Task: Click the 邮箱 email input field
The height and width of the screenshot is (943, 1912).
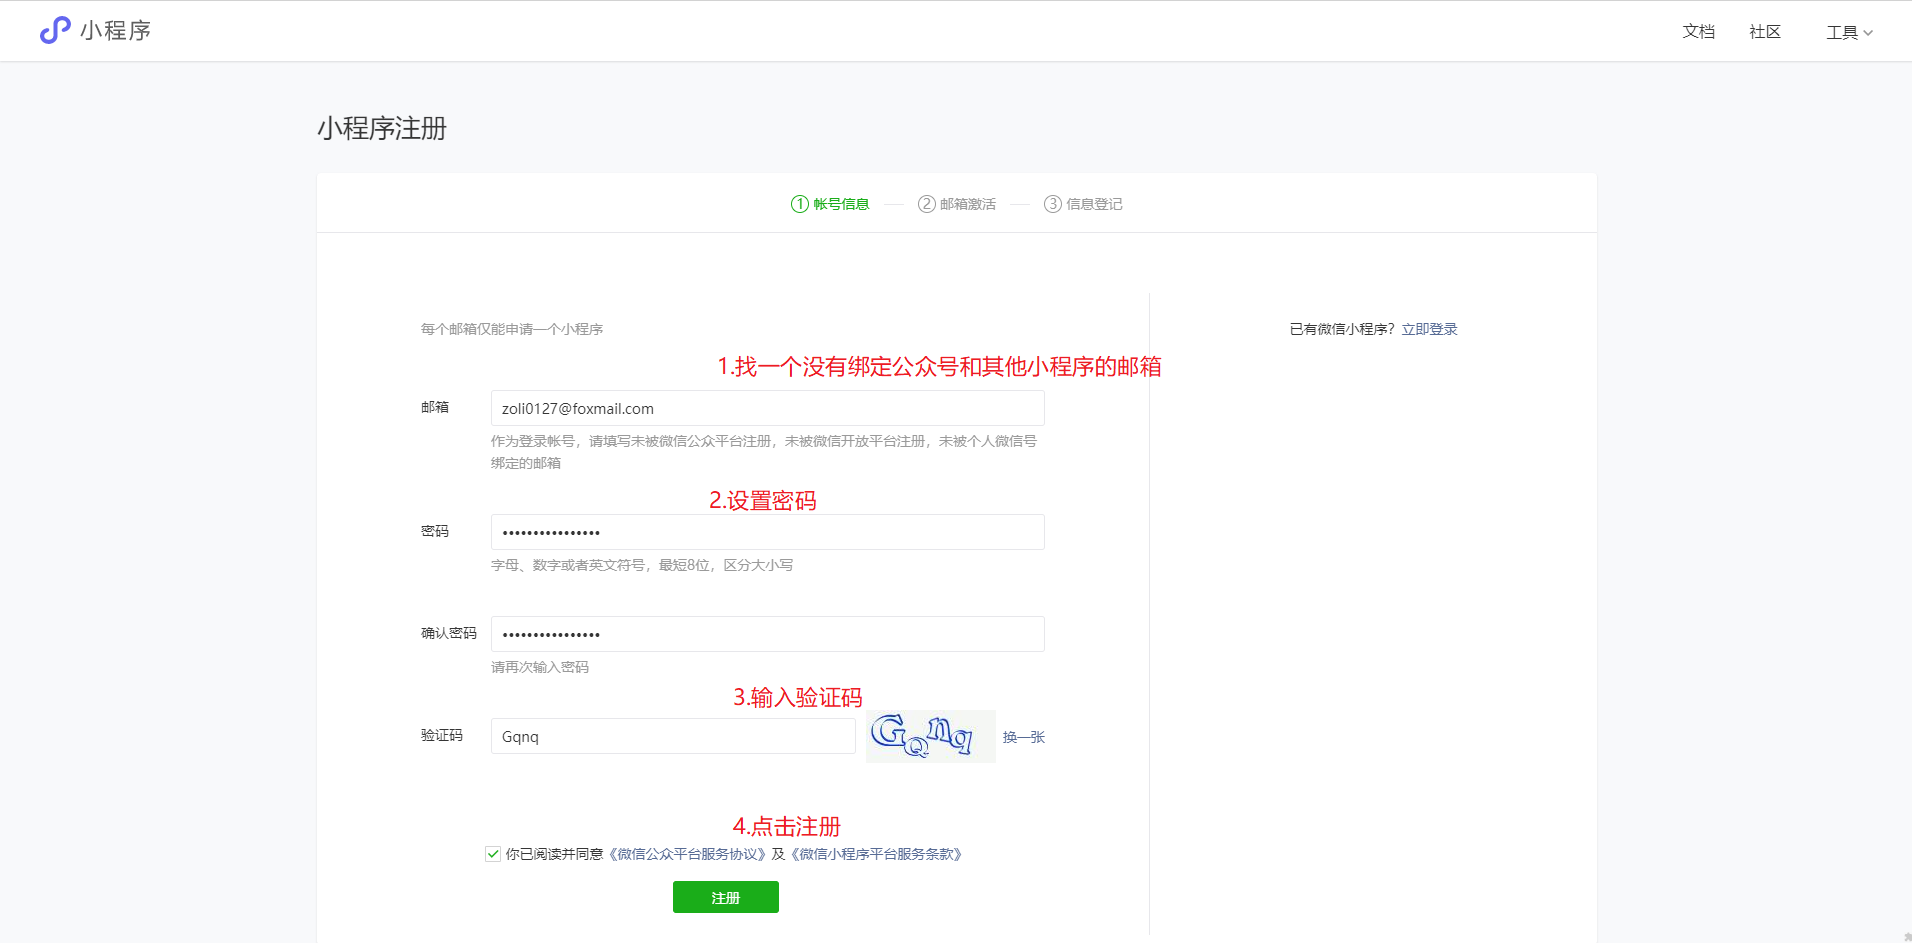Action: click(x=767, y=408)
